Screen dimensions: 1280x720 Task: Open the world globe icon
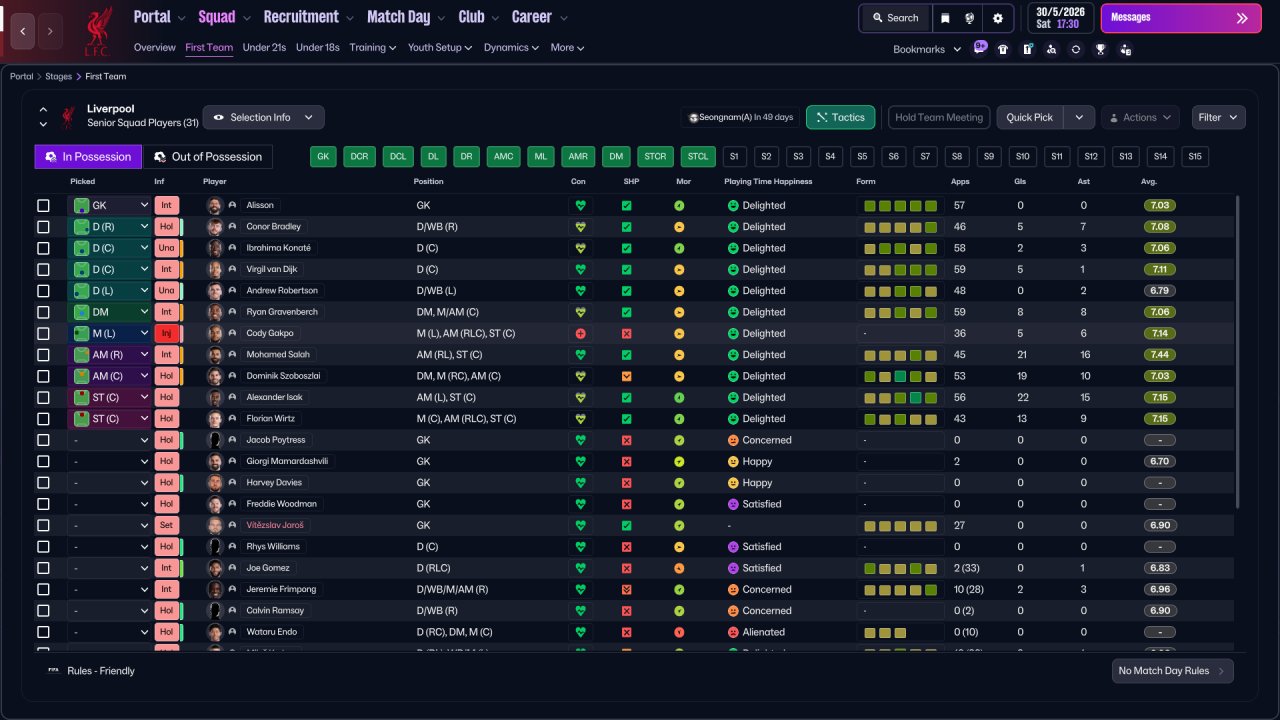click(970, 18)
